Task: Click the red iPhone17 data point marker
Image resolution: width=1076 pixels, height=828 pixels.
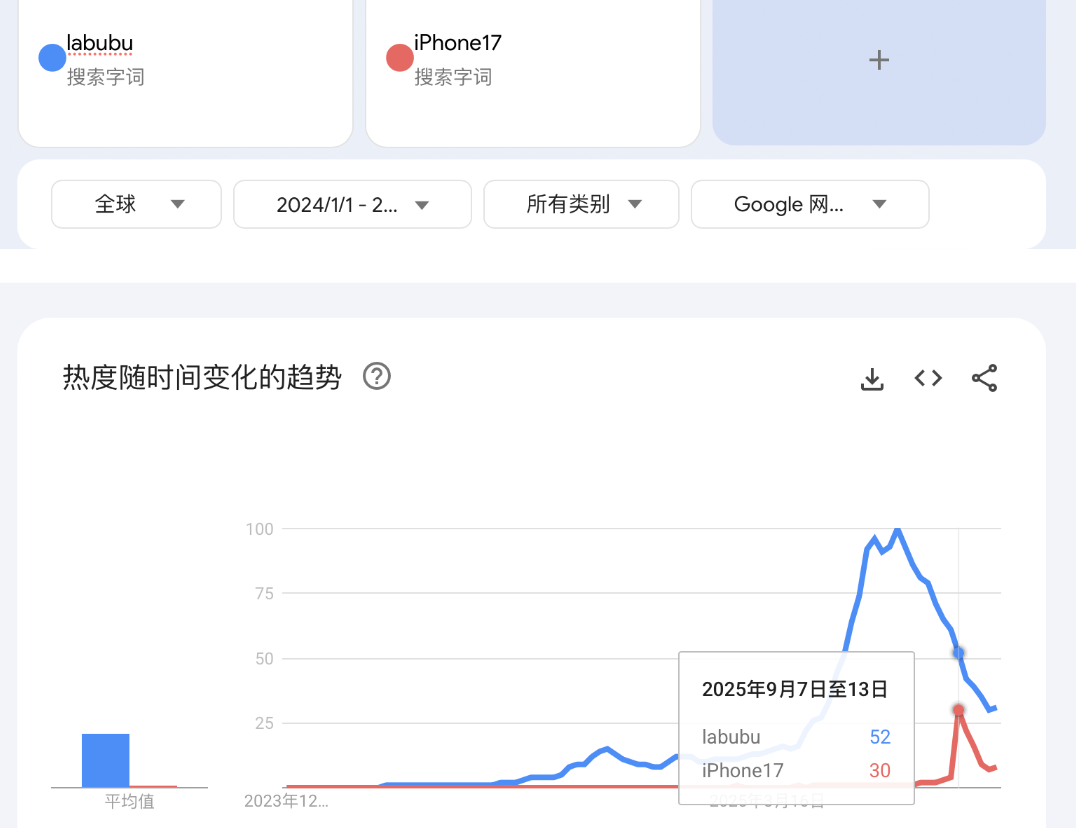Action: tap(959, 709)
